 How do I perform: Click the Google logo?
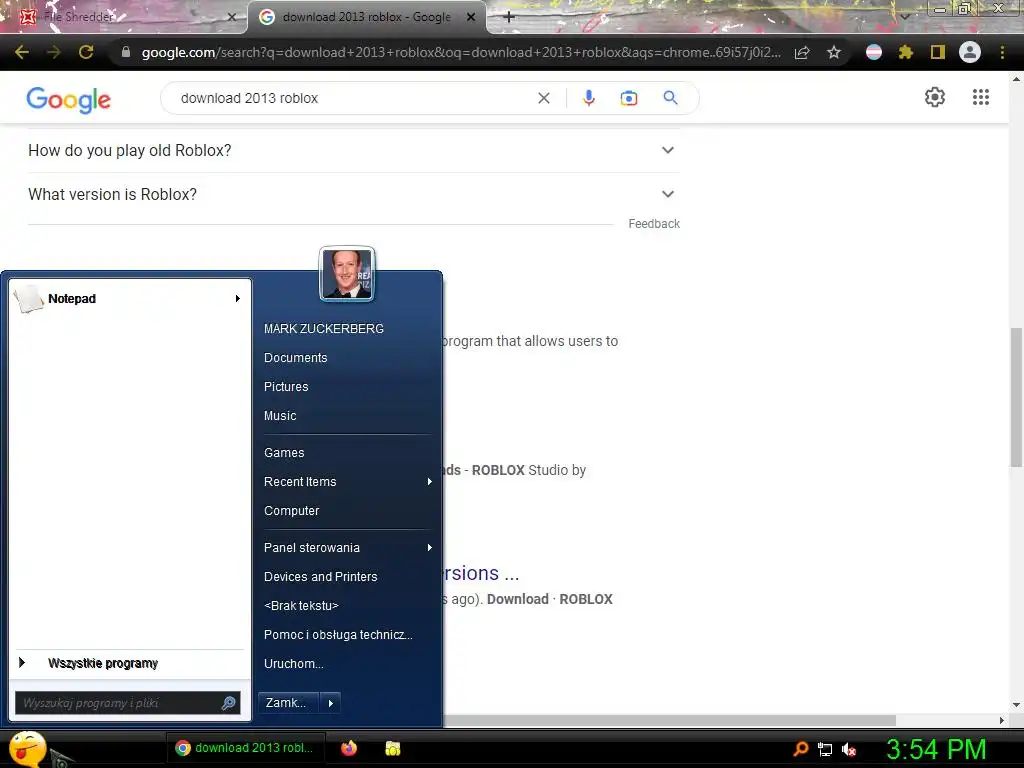pos(69,100)
